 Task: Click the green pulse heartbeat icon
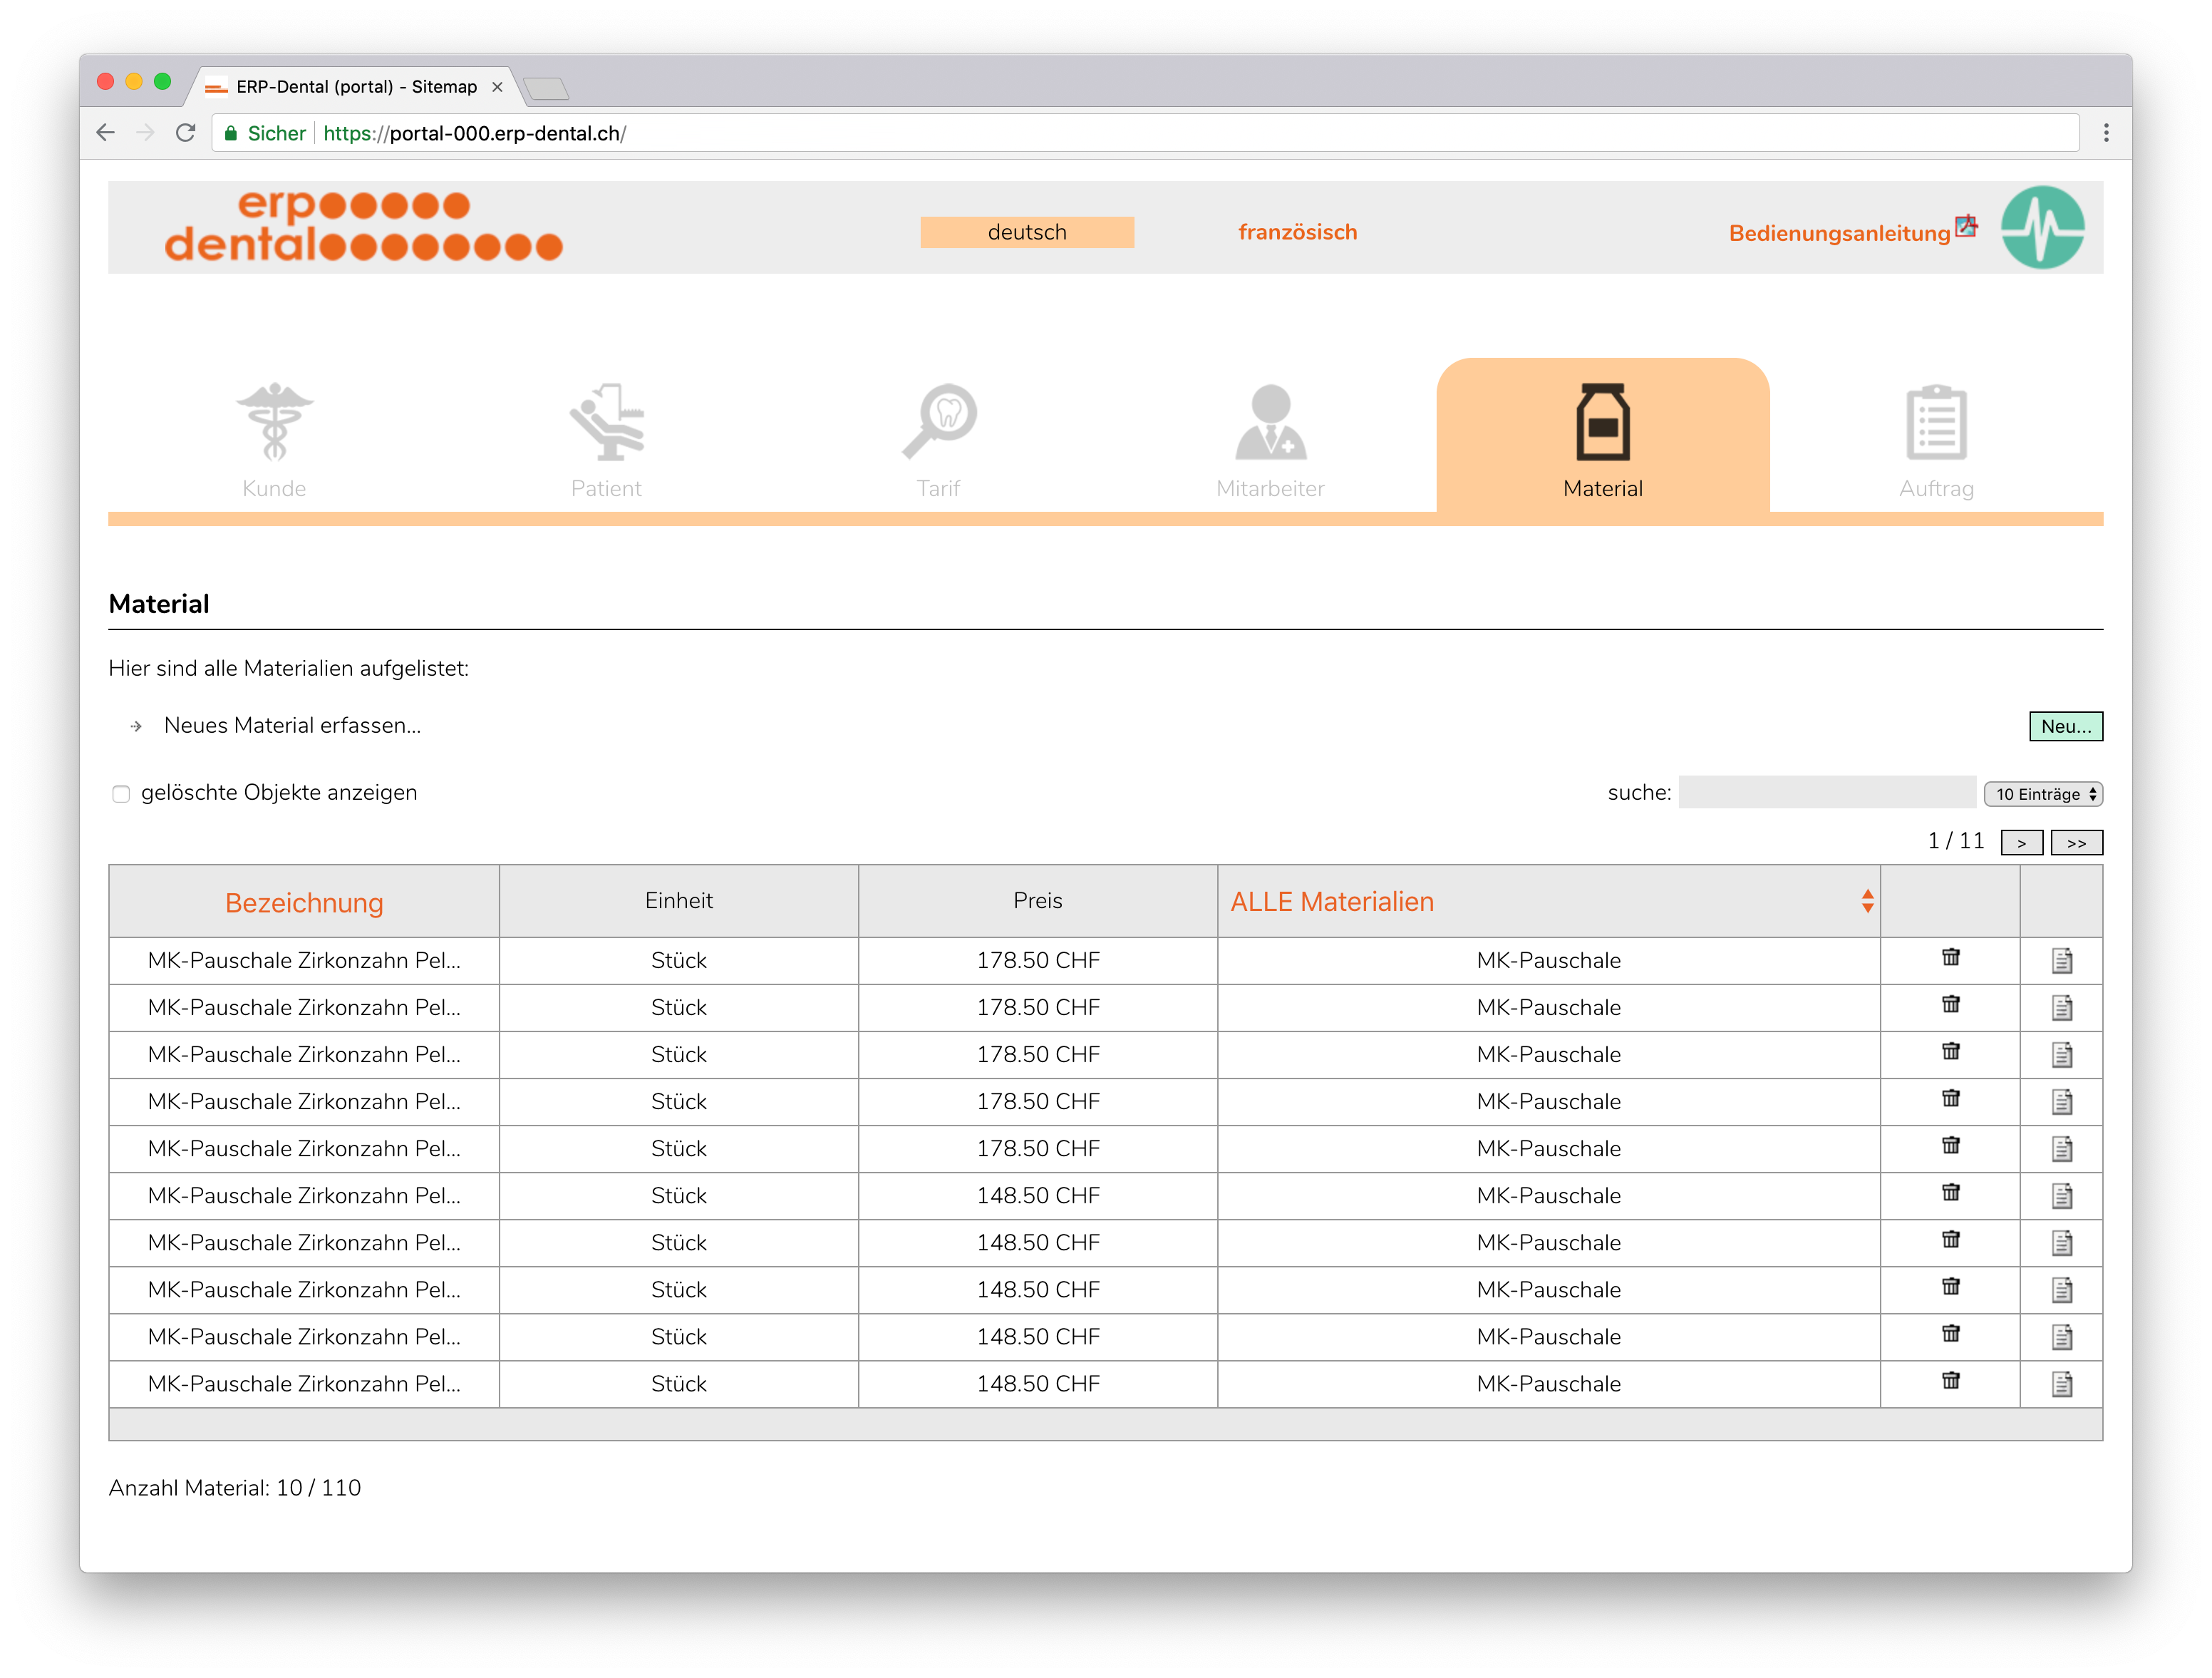click(x=2042, y=228)
